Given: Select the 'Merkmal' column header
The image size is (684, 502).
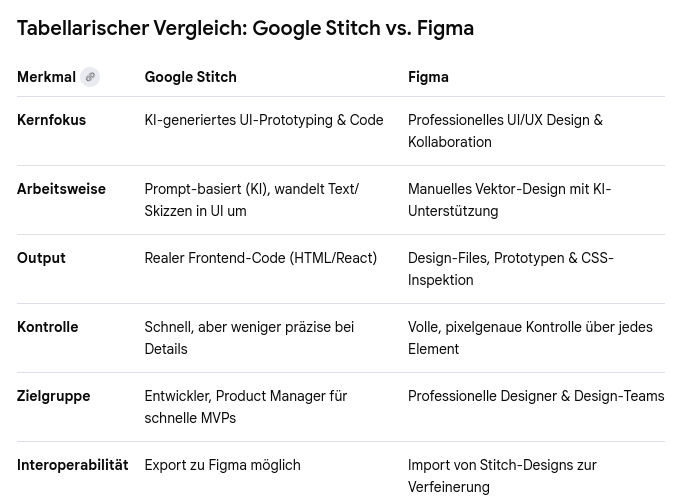Looking at the screenshot, I should click(46, 77).
